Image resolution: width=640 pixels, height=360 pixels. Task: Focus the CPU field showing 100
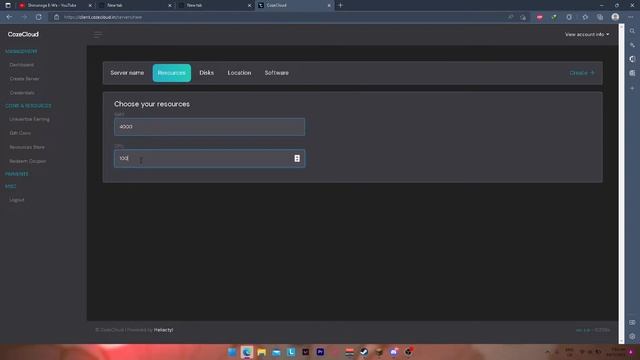209,158
